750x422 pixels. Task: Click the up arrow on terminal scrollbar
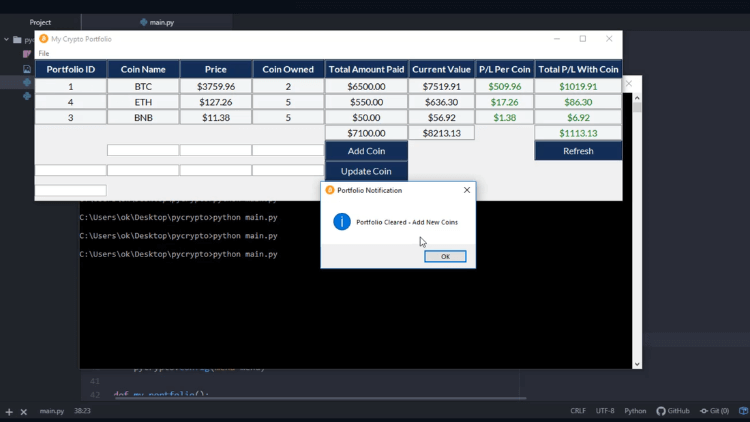[x=637, y=98]
